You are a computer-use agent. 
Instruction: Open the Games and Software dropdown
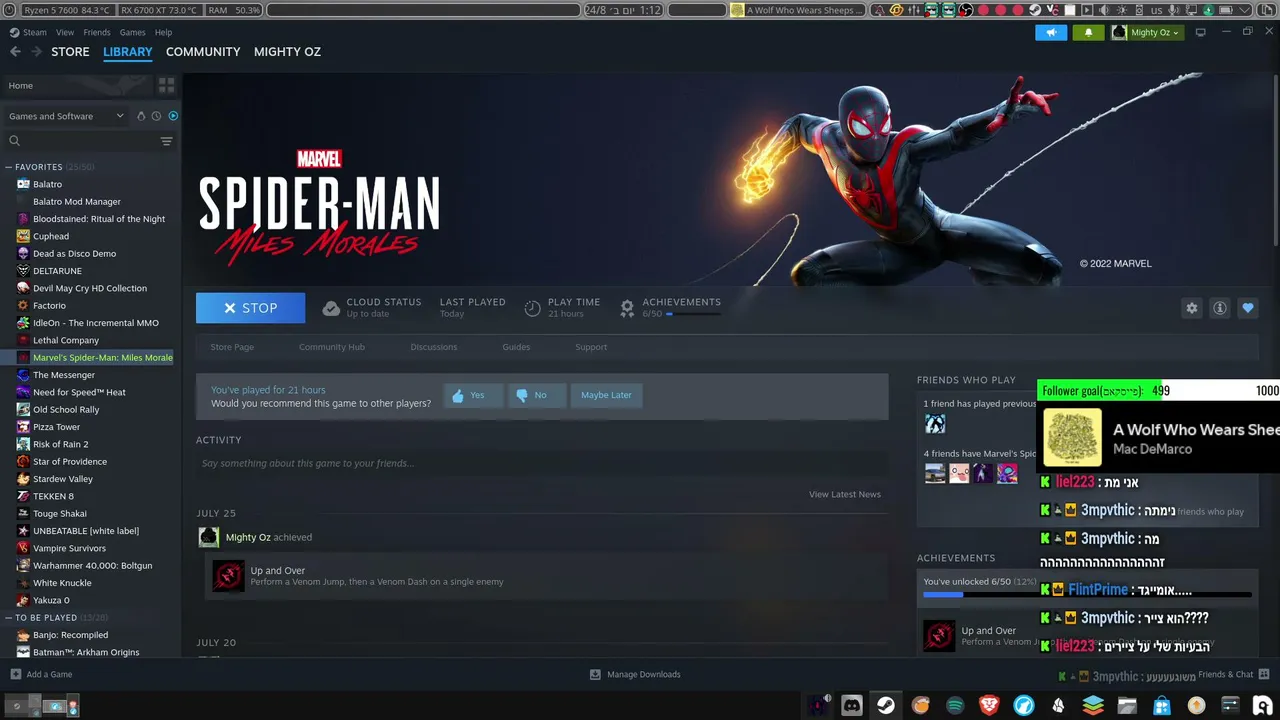point(66,116)
